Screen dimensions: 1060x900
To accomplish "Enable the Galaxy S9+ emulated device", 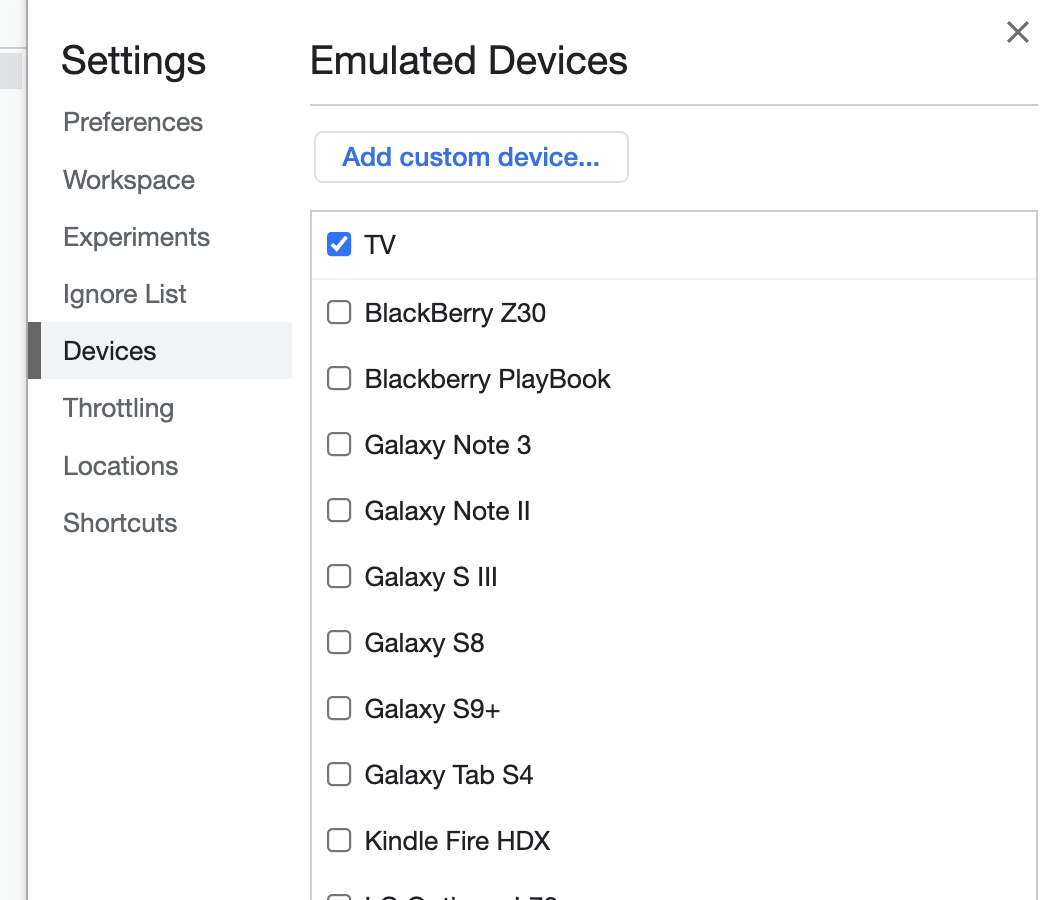I will [340, 709].
